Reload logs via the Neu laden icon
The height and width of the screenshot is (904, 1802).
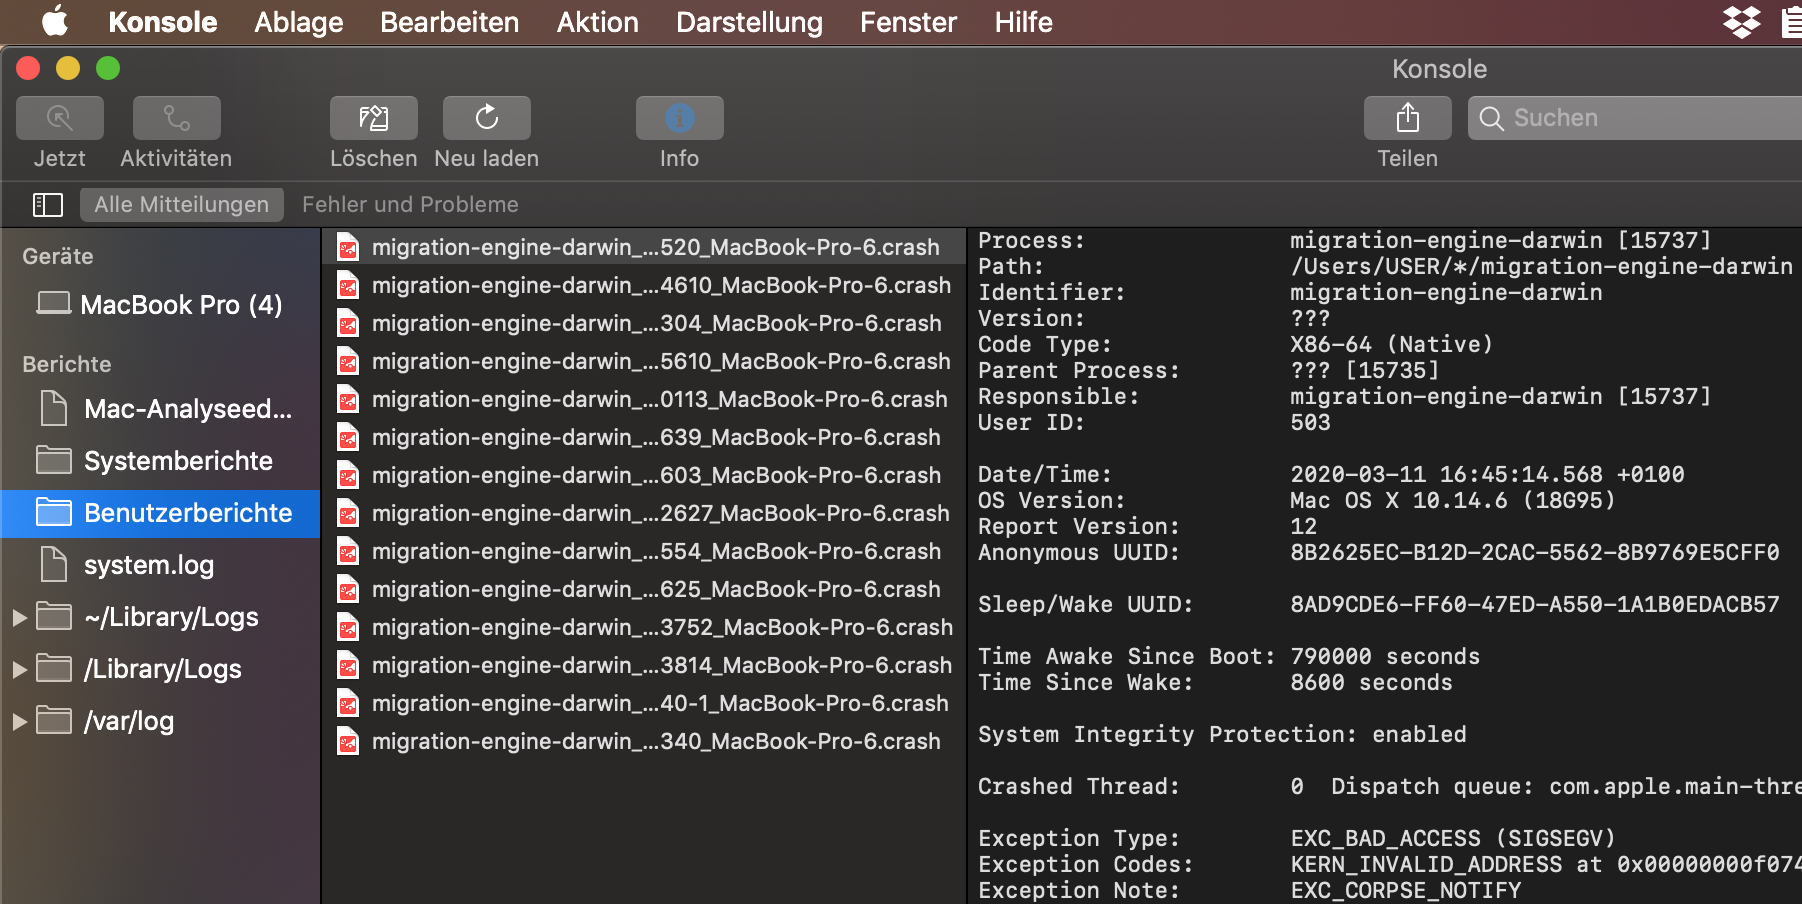point(486,117)
